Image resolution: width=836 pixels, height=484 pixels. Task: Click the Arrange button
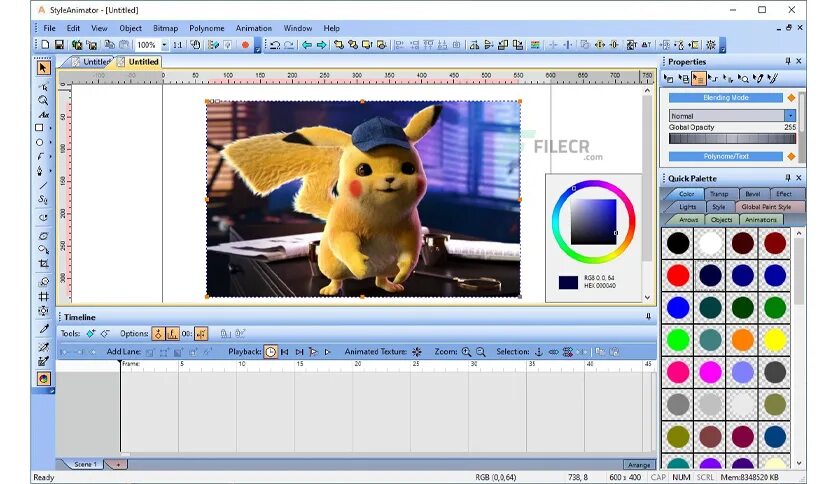(x=639, y=465)
